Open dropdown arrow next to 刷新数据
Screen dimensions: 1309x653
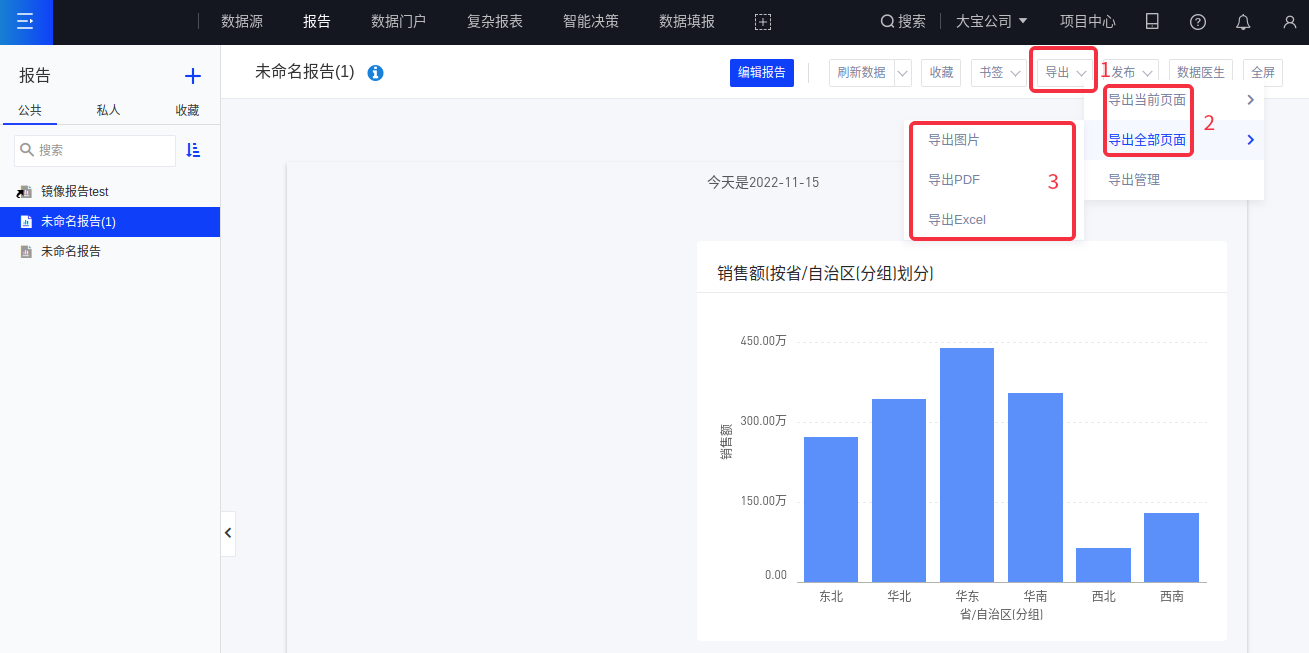(x=903, y=73)
